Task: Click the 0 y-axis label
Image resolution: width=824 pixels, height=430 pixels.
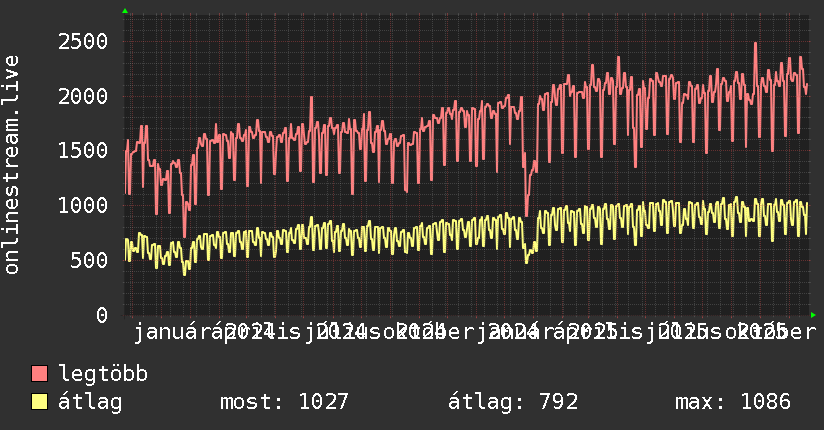Action: pyautogui.click(x=101, y=315)
